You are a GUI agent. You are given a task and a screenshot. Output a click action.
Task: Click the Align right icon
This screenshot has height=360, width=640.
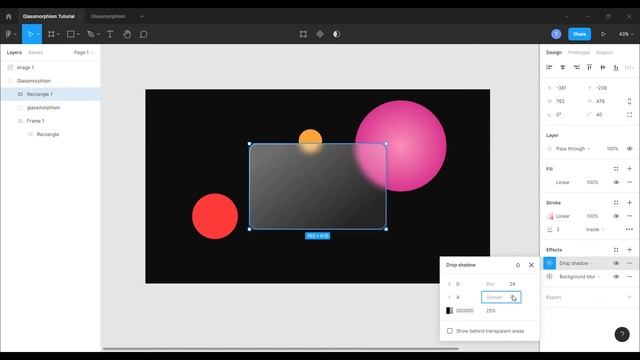pyautogui.click(x=576, y=67)
